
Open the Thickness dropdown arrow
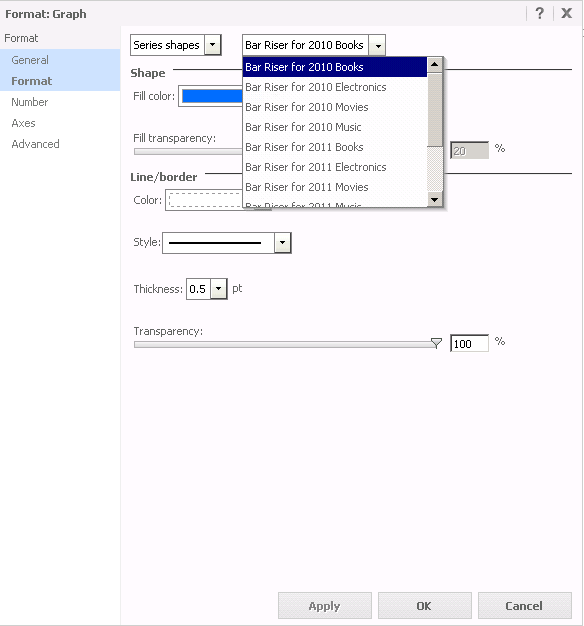click(218, 289)
